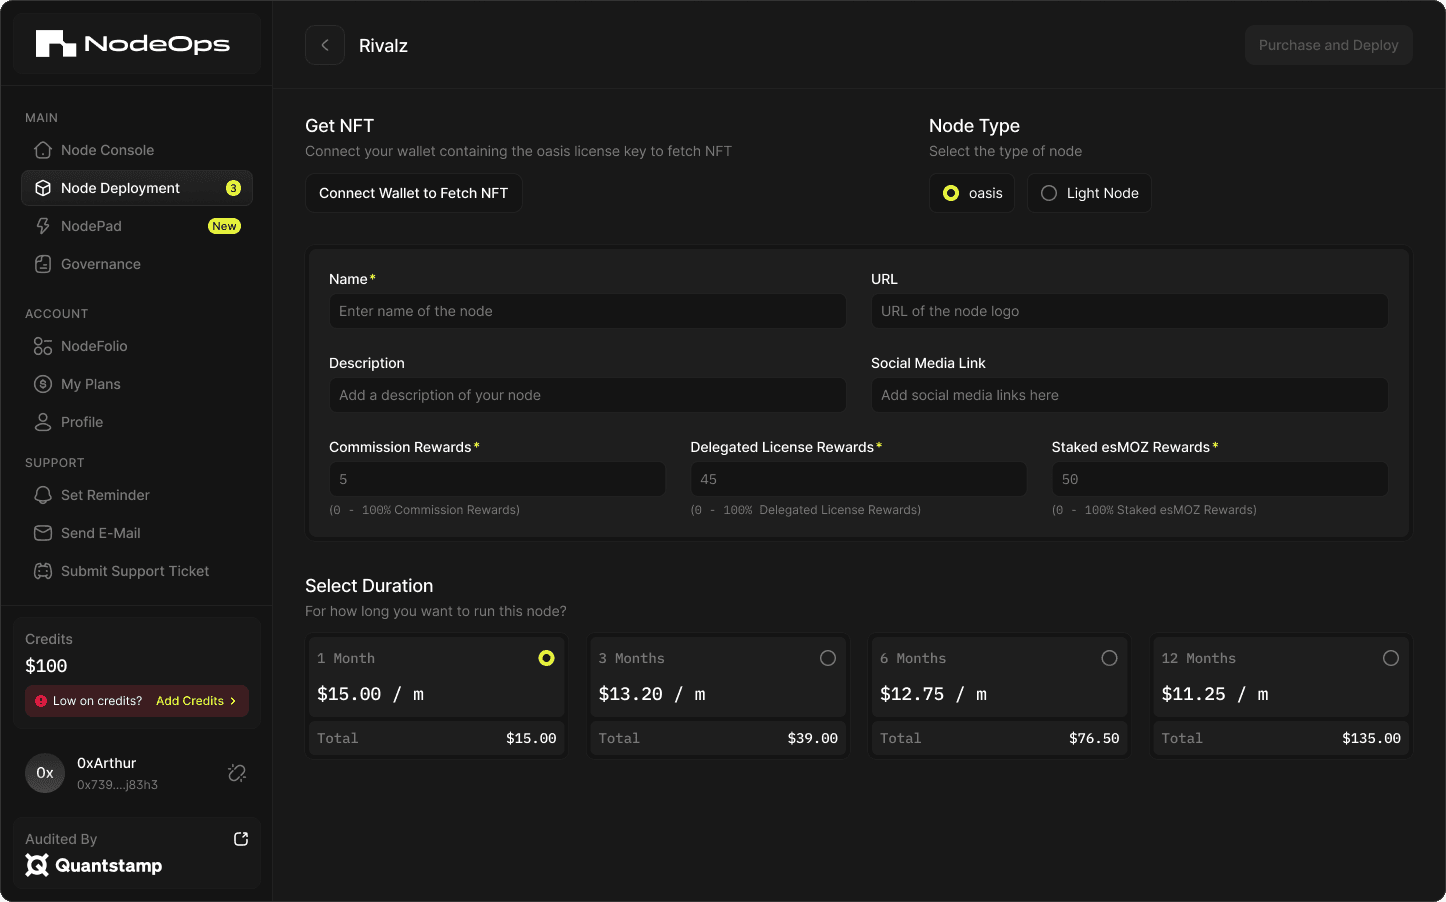Choose the 6 Months duration radio
Viewport: 1446px width, 902px height.
tap(1109, 658)
